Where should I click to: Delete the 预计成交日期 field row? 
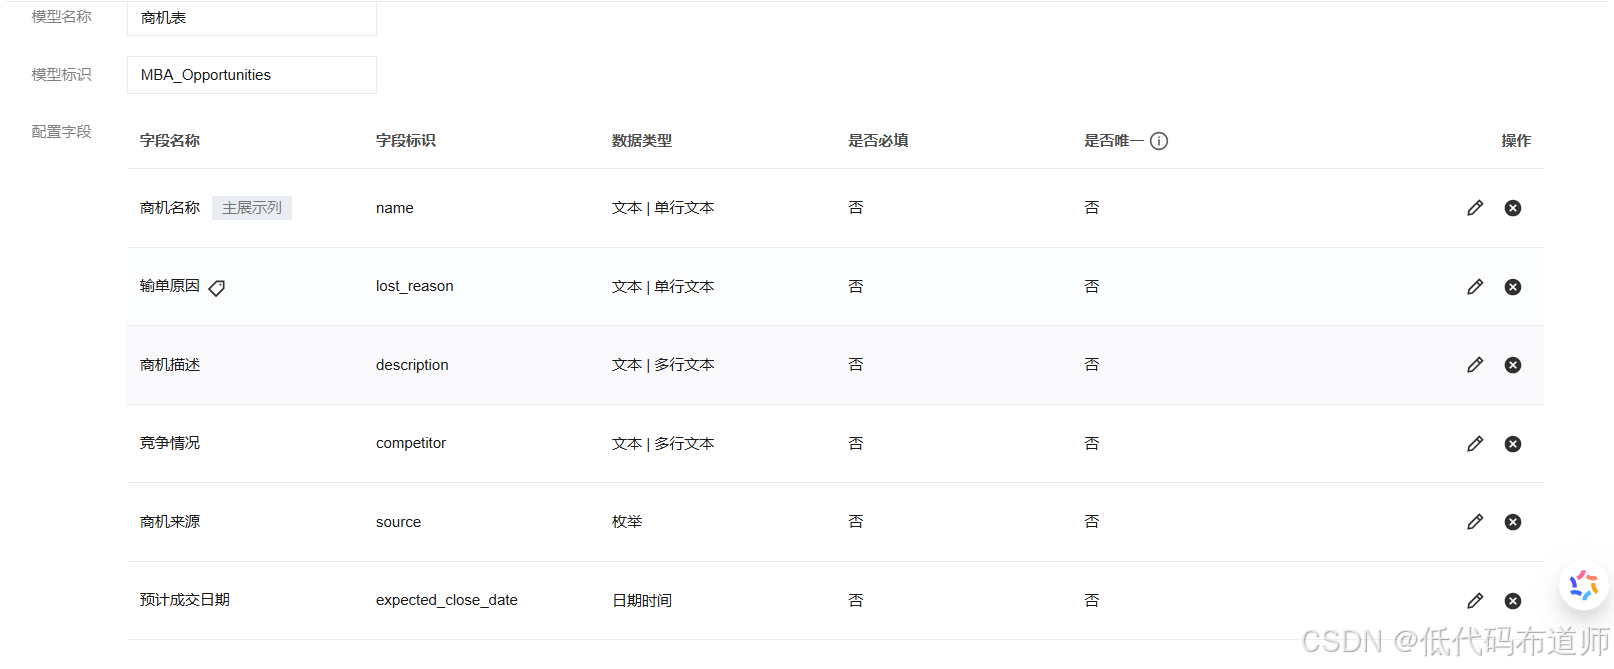click(1513, 601)
